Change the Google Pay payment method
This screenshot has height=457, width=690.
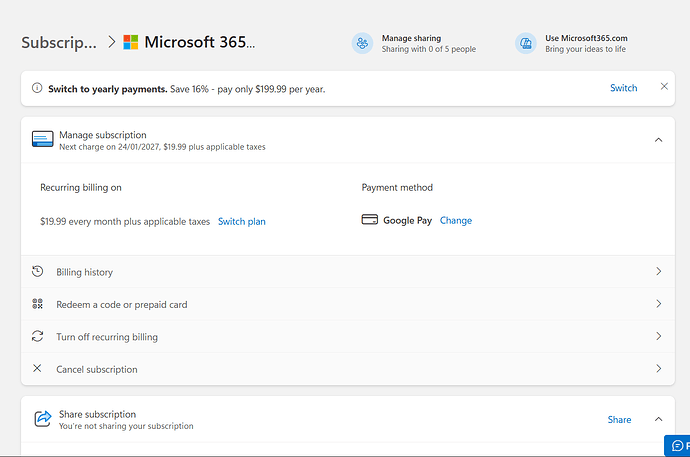tap(455, 220)
